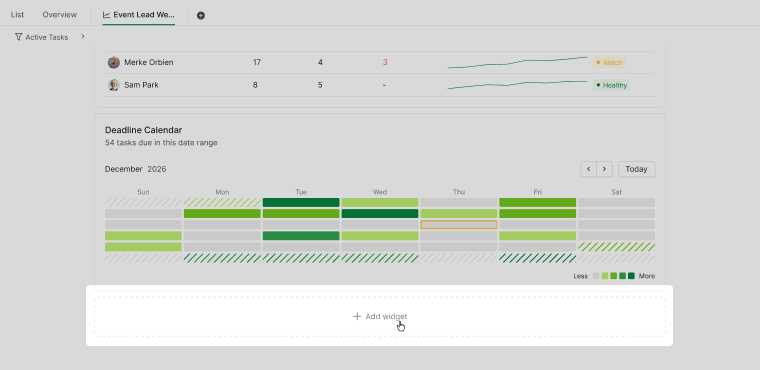Select the darkest green Wednesday calendar cell
The width and height of the screenshot is (760, 370).
click(x=380, y=213)
